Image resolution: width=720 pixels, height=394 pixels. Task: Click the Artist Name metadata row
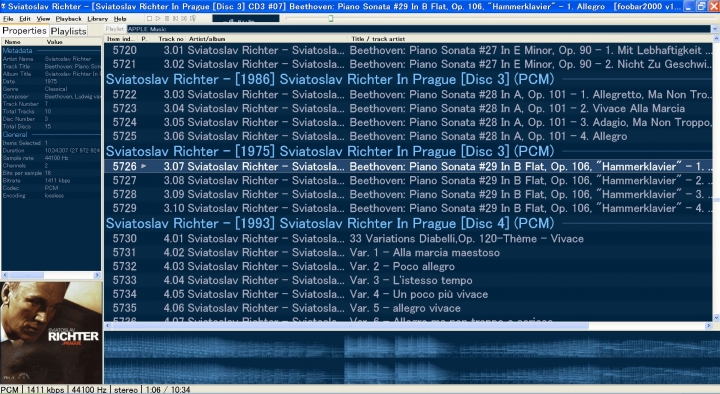tap(51, 59)
